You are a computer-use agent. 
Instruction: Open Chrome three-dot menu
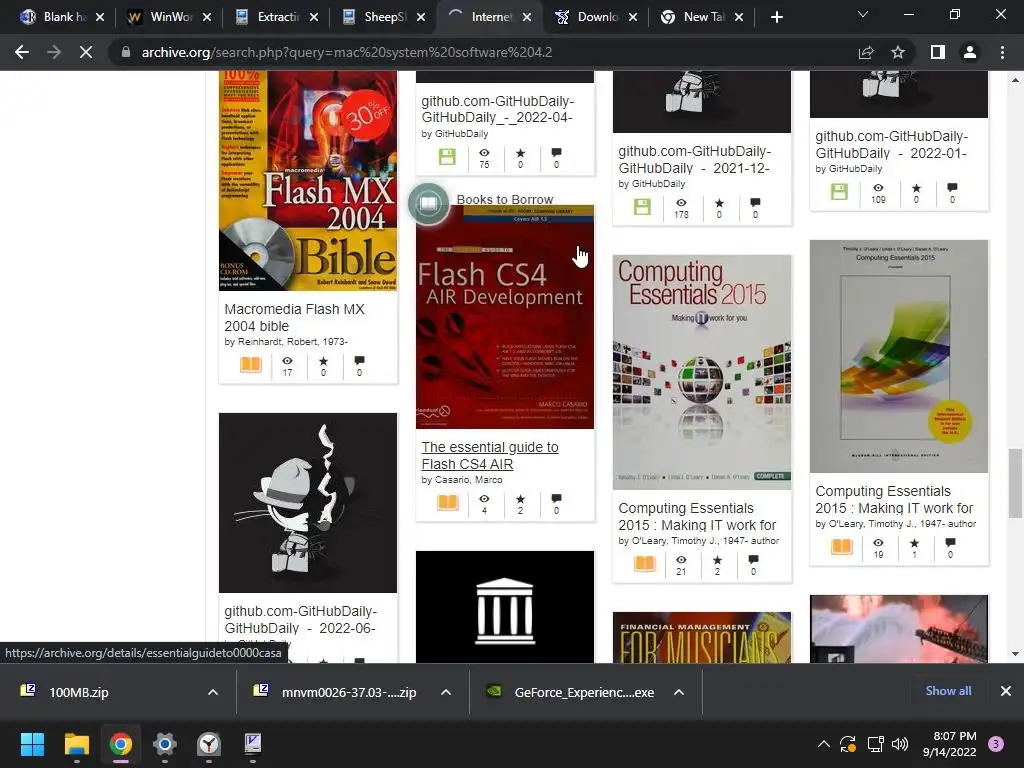point(1002,52)
